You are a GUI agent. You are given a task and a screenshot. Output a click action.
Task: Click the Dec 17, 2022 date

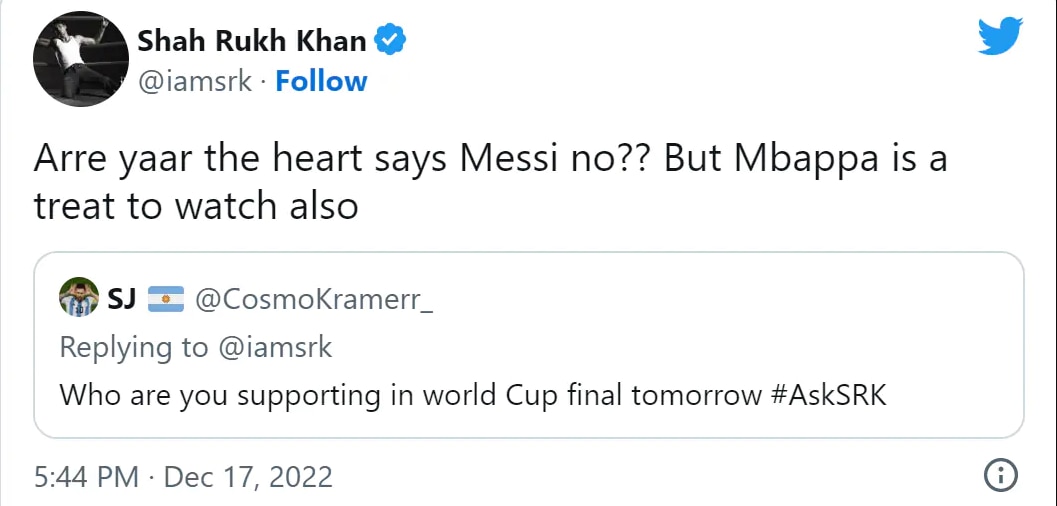click(247, 477)
